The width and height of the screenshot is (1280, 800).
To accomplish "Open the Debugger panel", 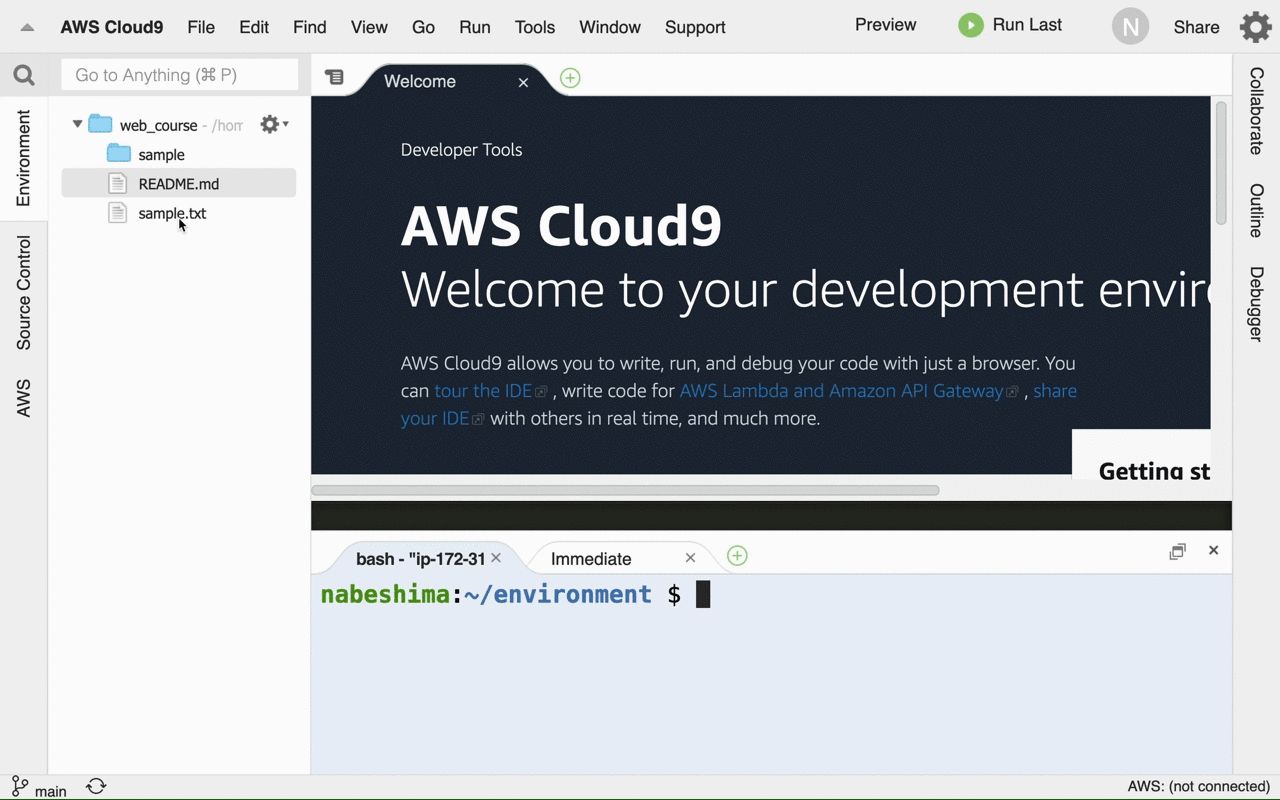I will coord(1256,304).
